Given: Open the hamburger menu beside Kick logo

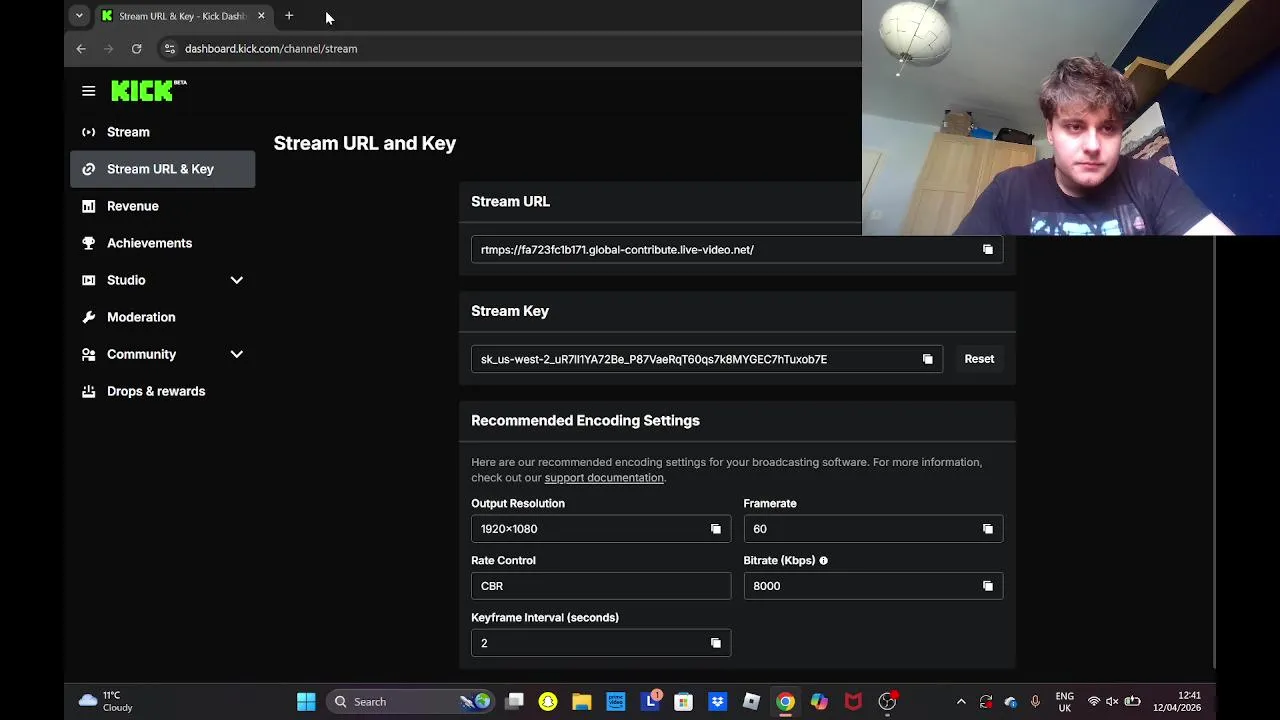Looking at the screenshot, I should click(x=88, y=91).
